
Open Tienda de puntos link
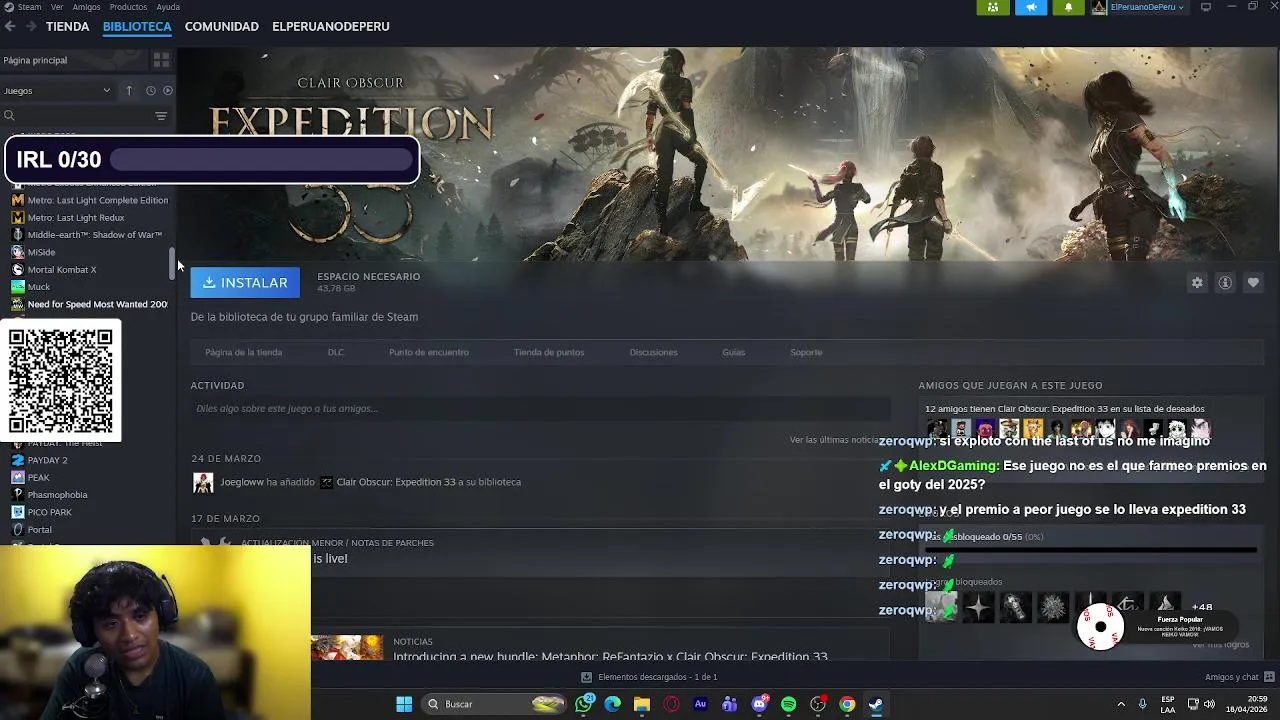point(549,352)
